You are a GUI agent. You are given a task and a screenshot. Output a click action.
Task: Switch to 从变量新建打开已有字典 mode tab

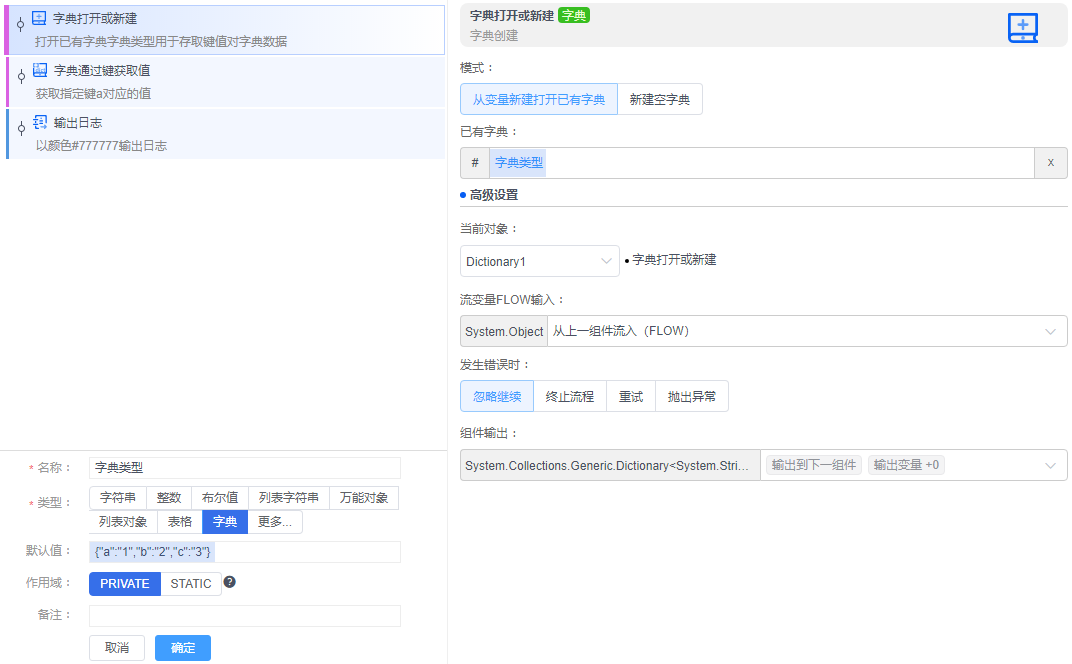(x=539, y=99)
